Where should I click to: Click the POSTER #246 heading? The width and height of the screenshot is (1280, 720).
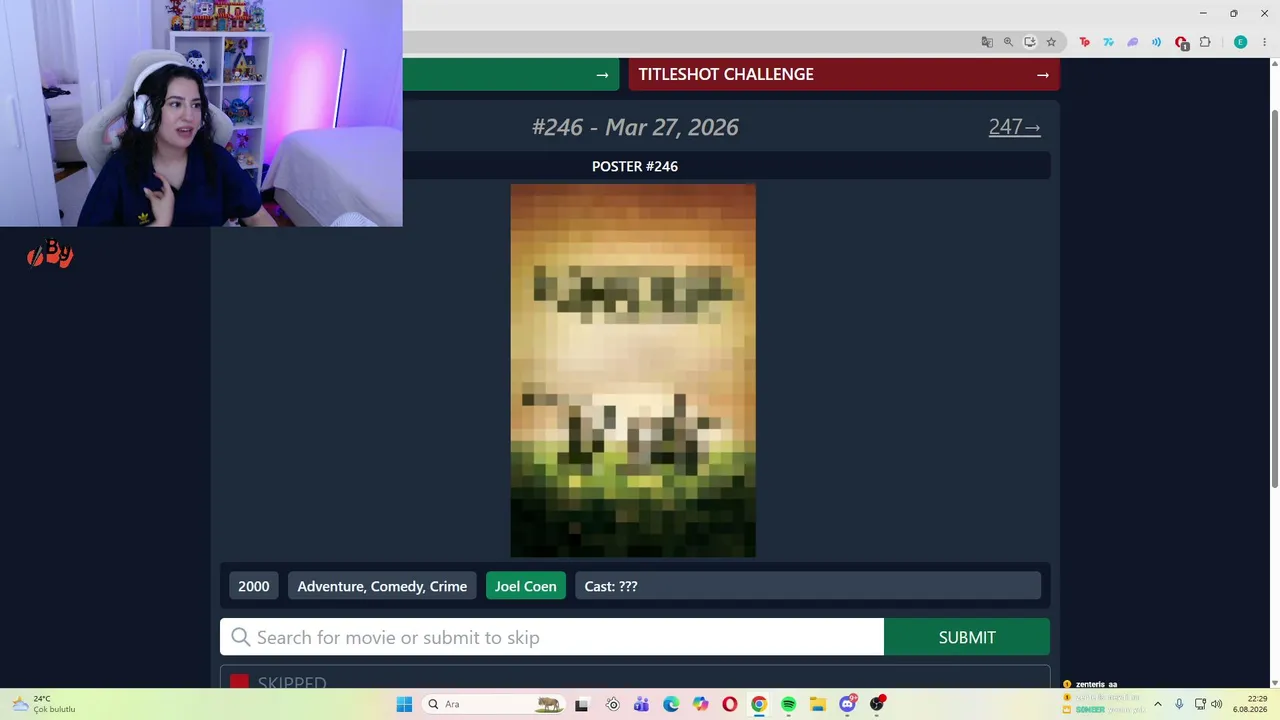(x=635, y=166)
